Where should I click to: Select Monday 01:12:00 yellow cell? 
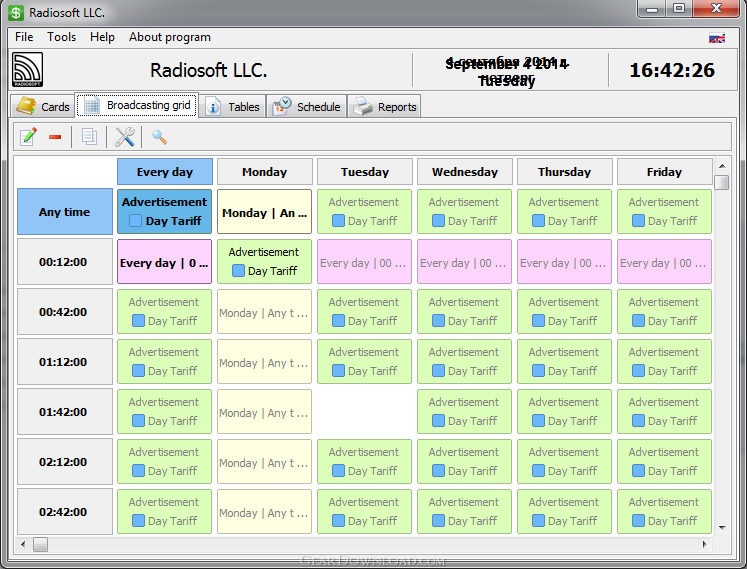[x=264, y=362]
